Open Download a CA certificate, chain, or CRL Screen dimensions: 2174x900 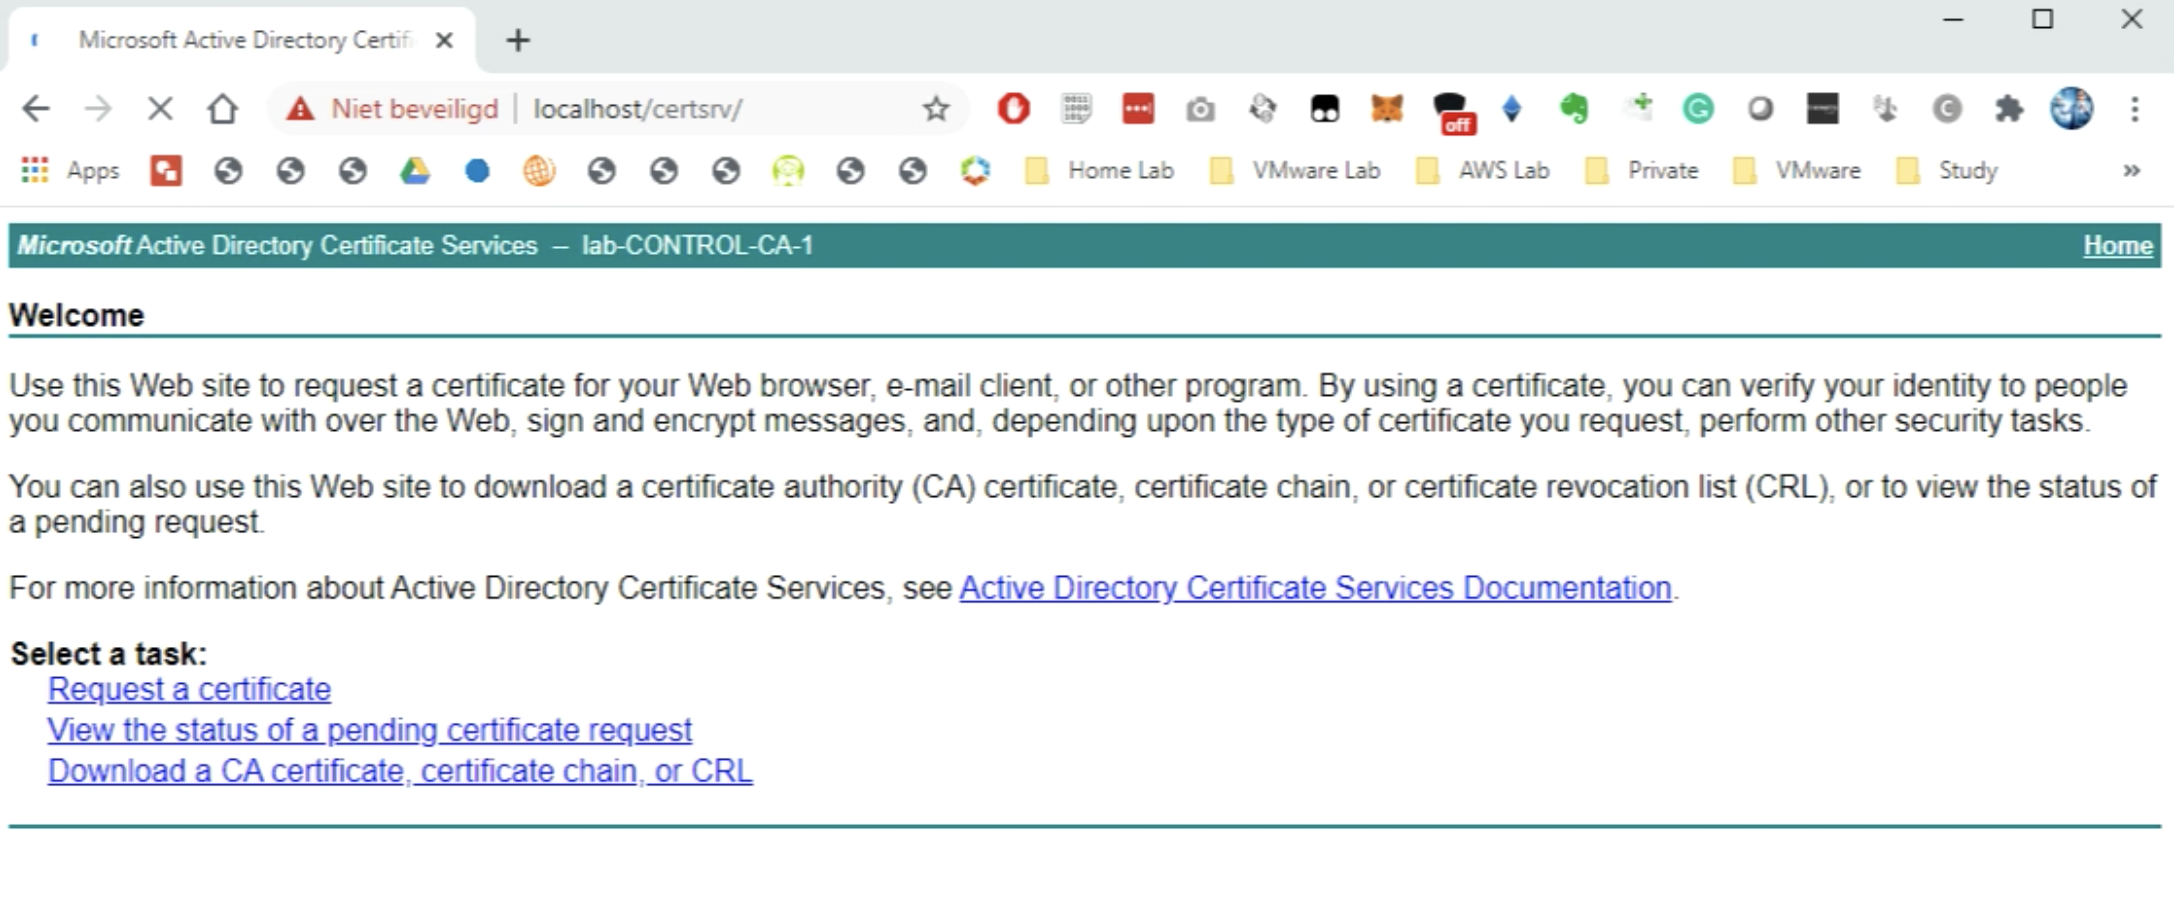[400, 771]
